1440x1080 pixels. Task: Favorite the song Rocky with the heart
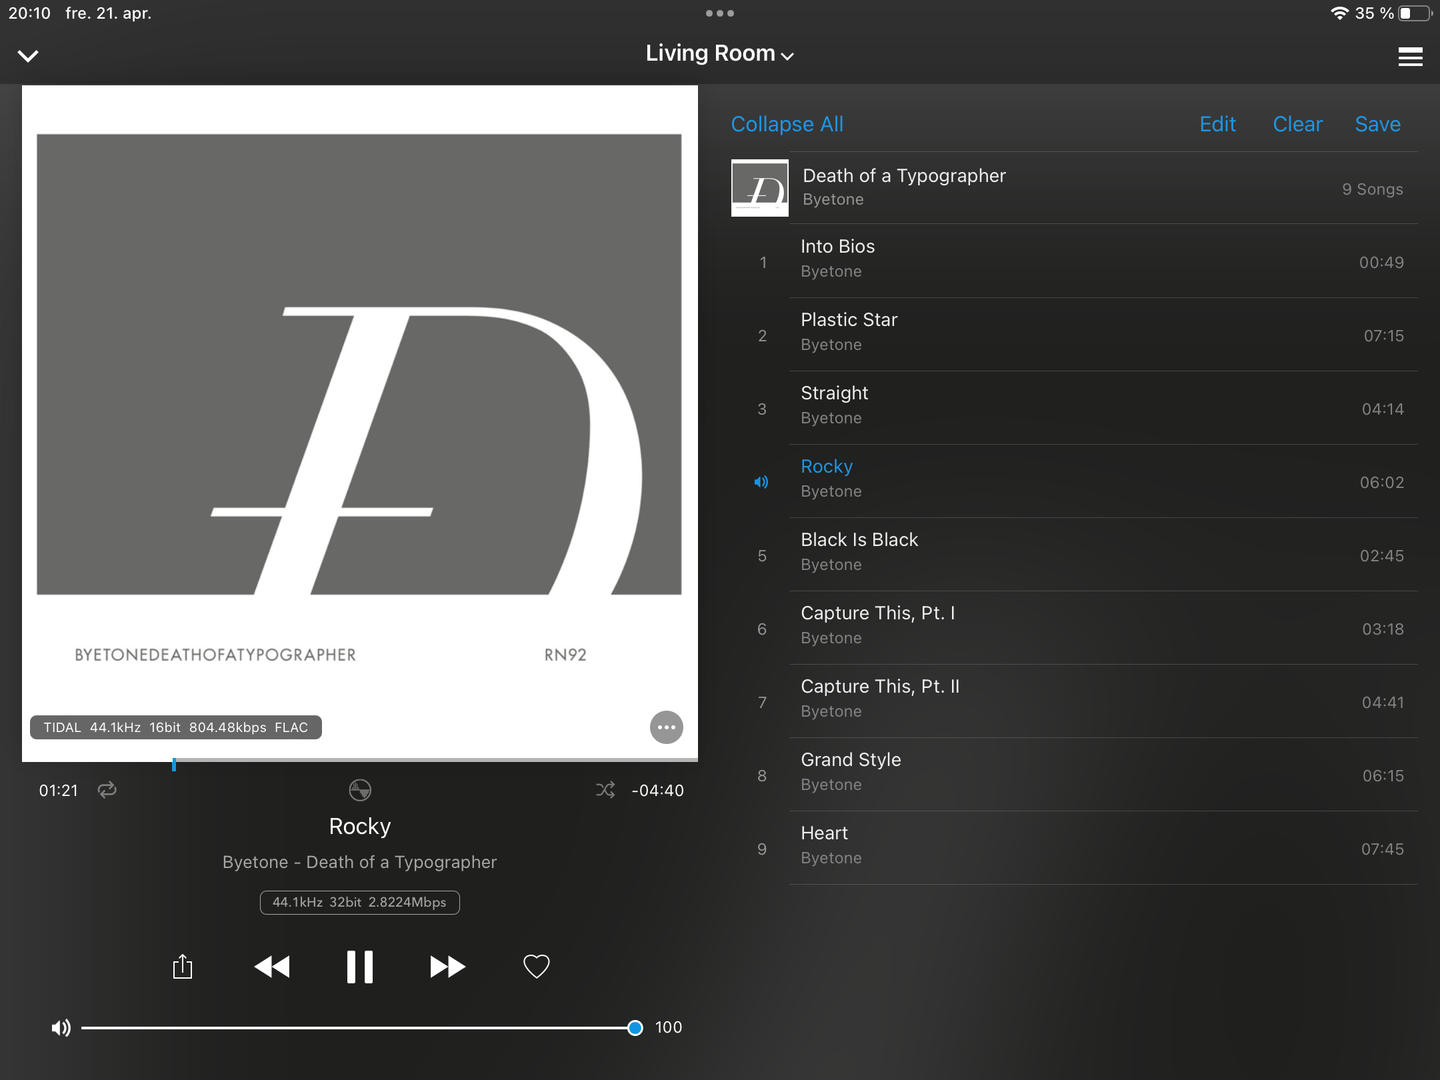[537, 967]
